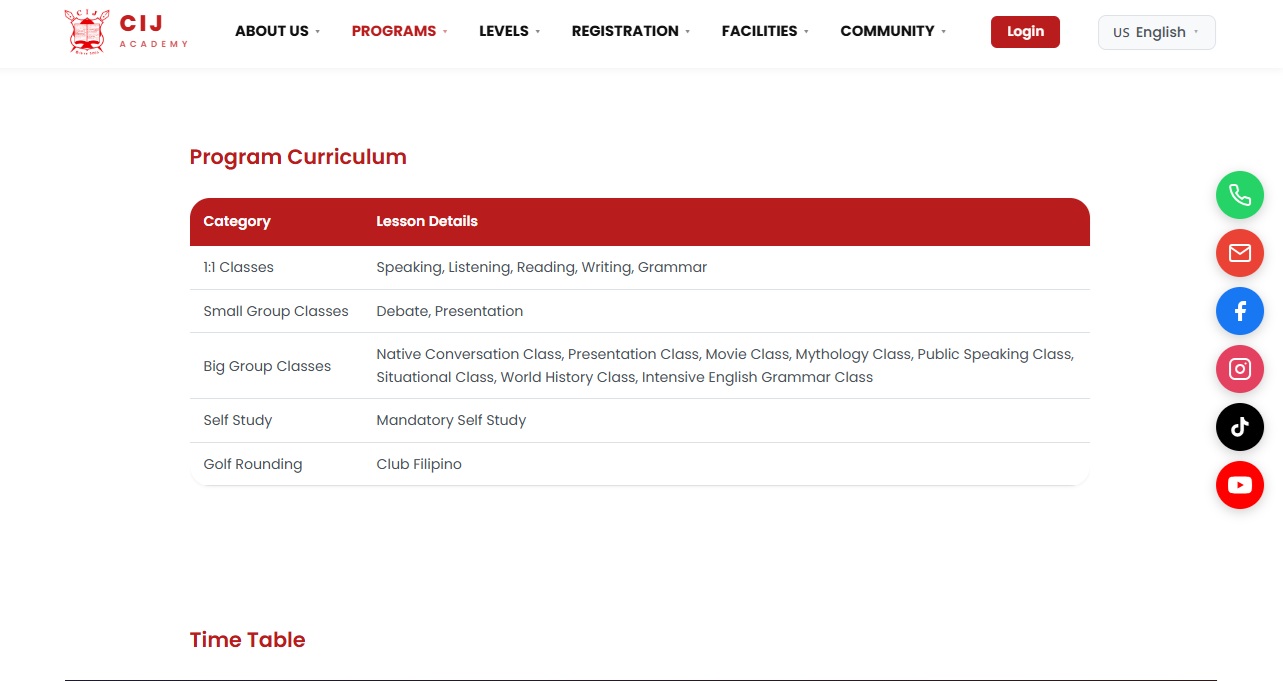Click the Lesson Details column header
The width and height of the screenshot is (1283, 681).
tap(427, 222)
